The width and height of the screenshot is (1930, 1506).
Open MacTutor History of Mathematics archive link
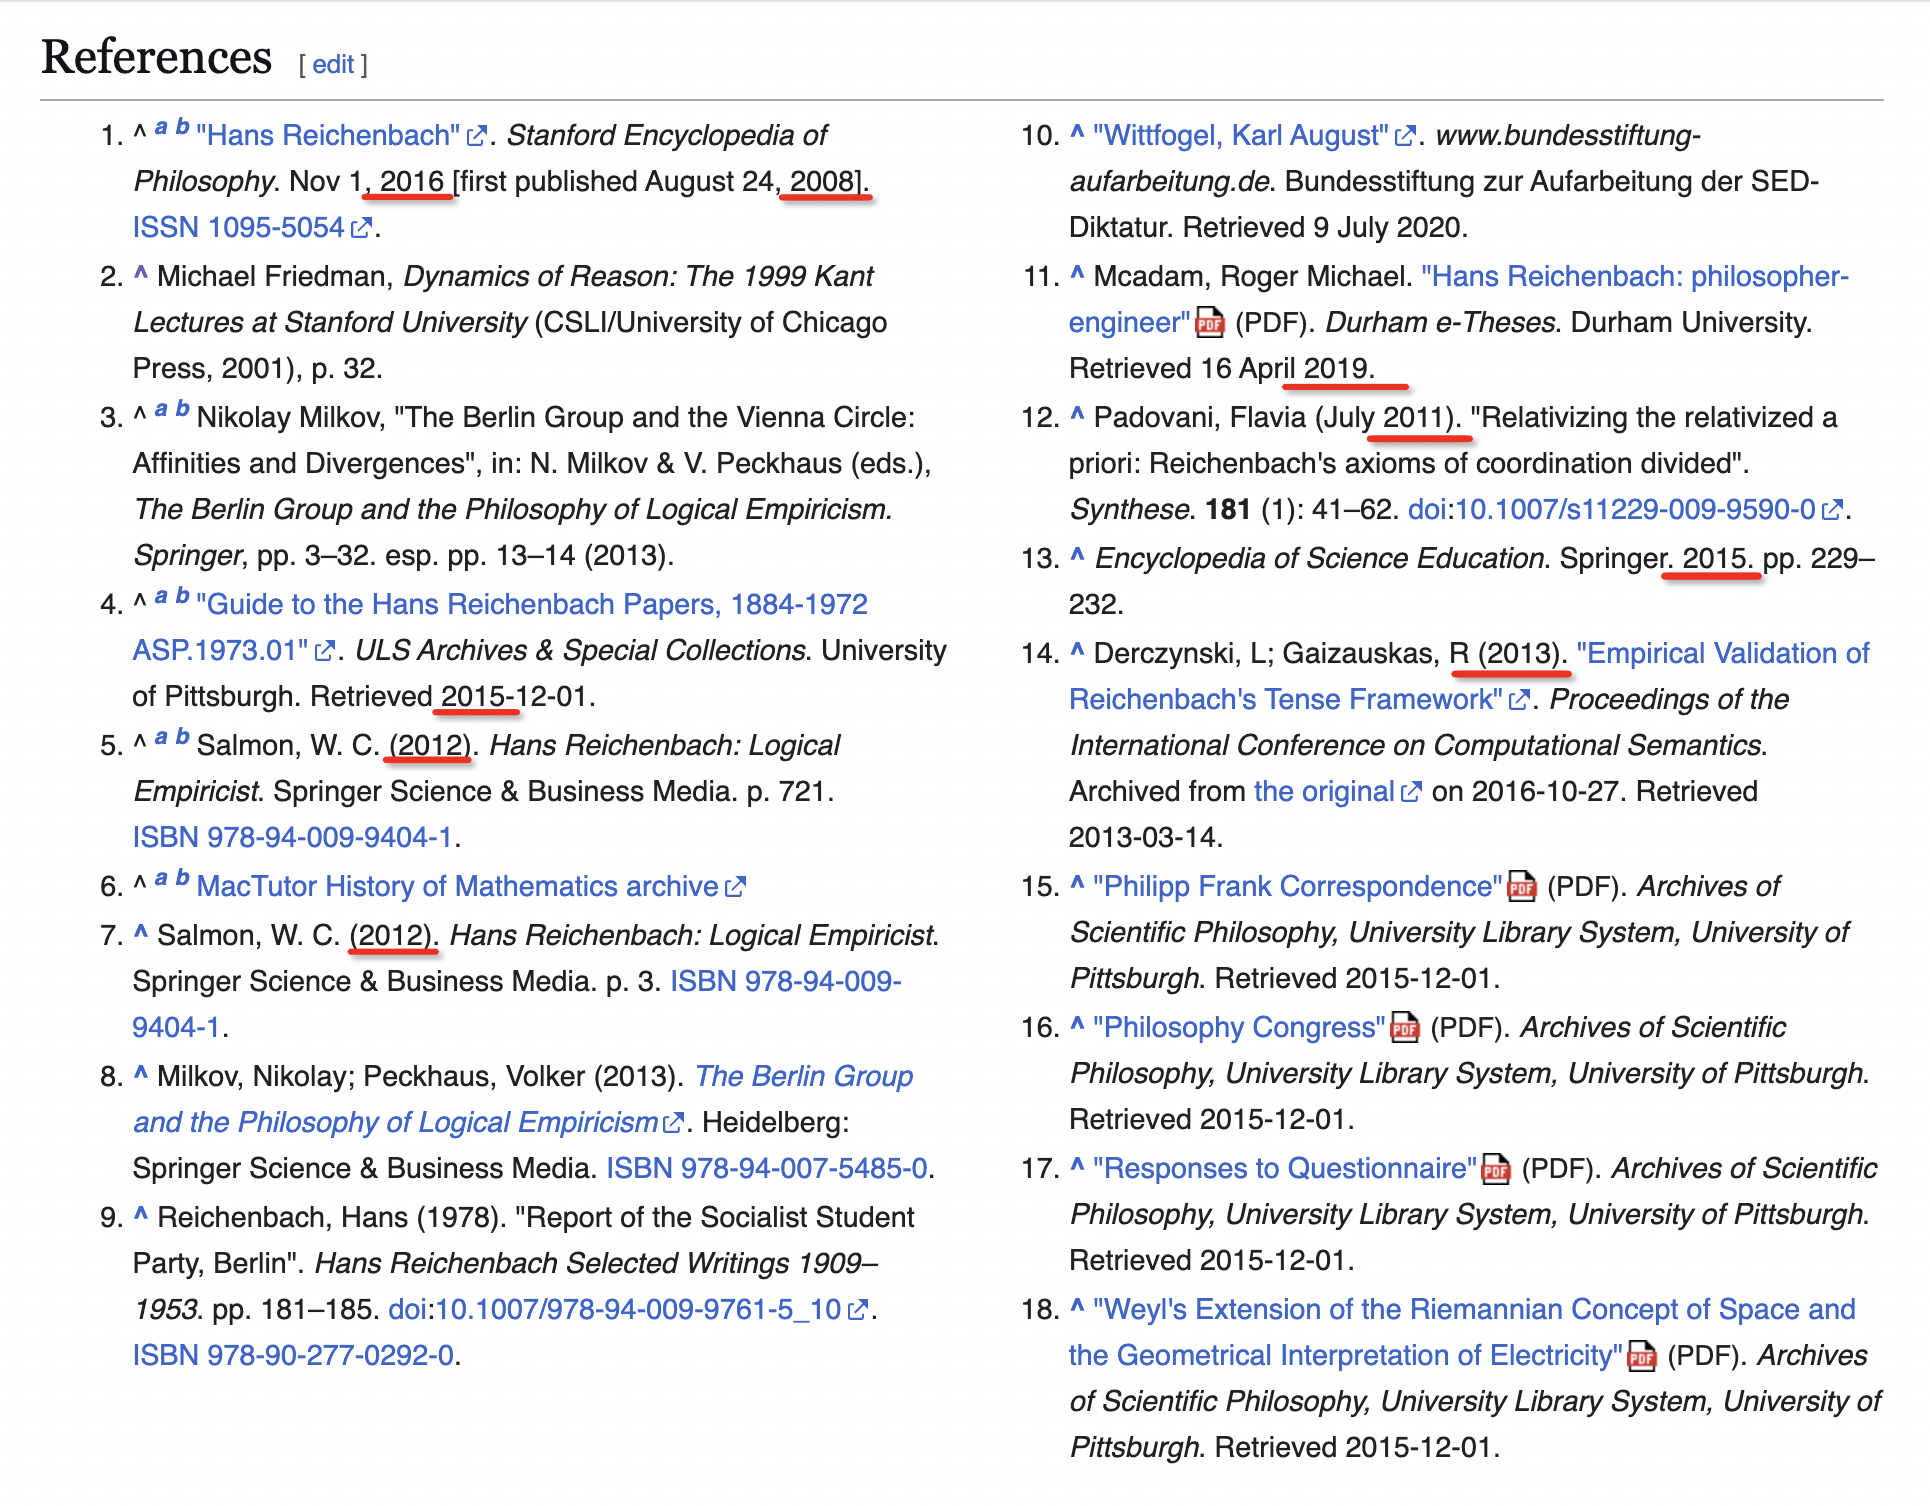point(458,886)
